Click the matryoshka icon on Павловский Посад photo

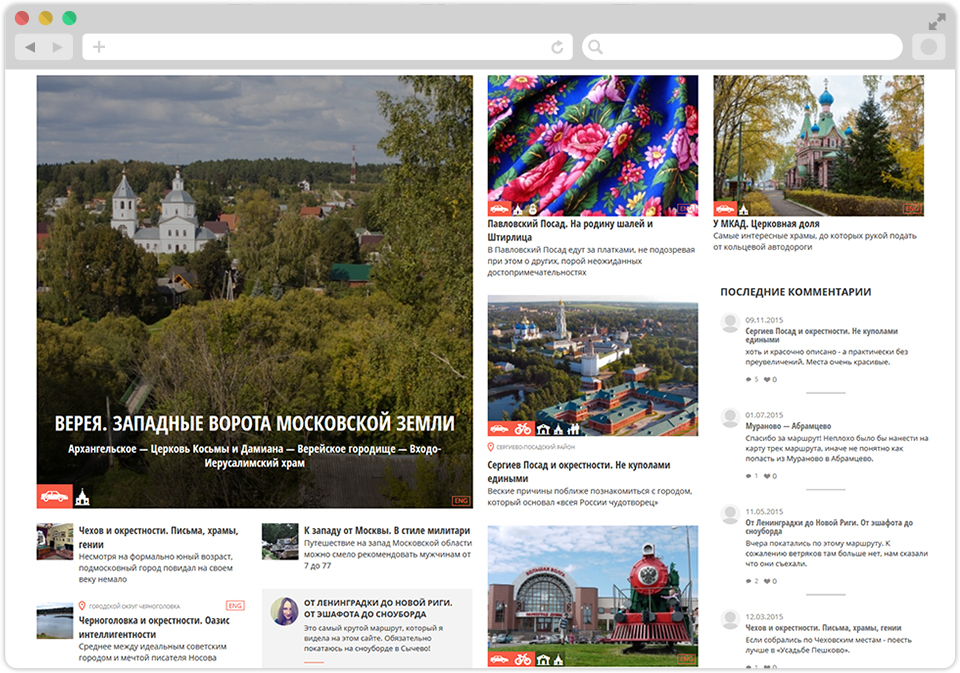coord(532,209)
